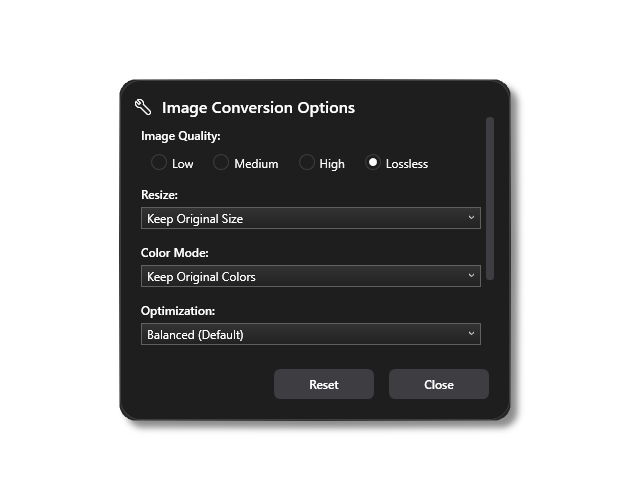Open the Color Mode dropdown showing Keep Original Colors

[x=311, y=276]
